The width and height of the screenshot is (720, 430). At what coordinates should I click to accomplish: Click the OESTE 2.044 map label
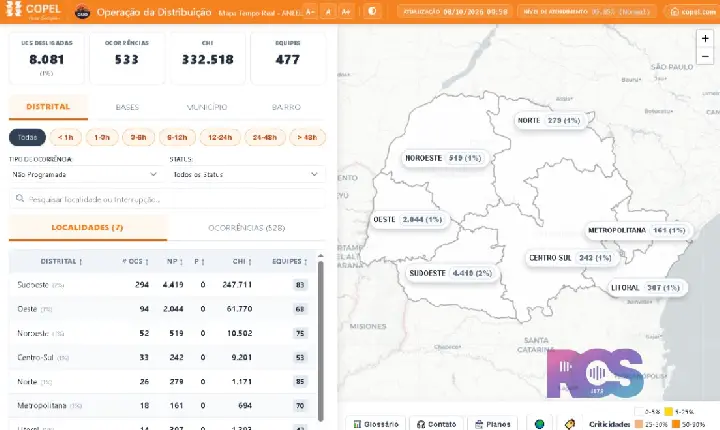408,220
